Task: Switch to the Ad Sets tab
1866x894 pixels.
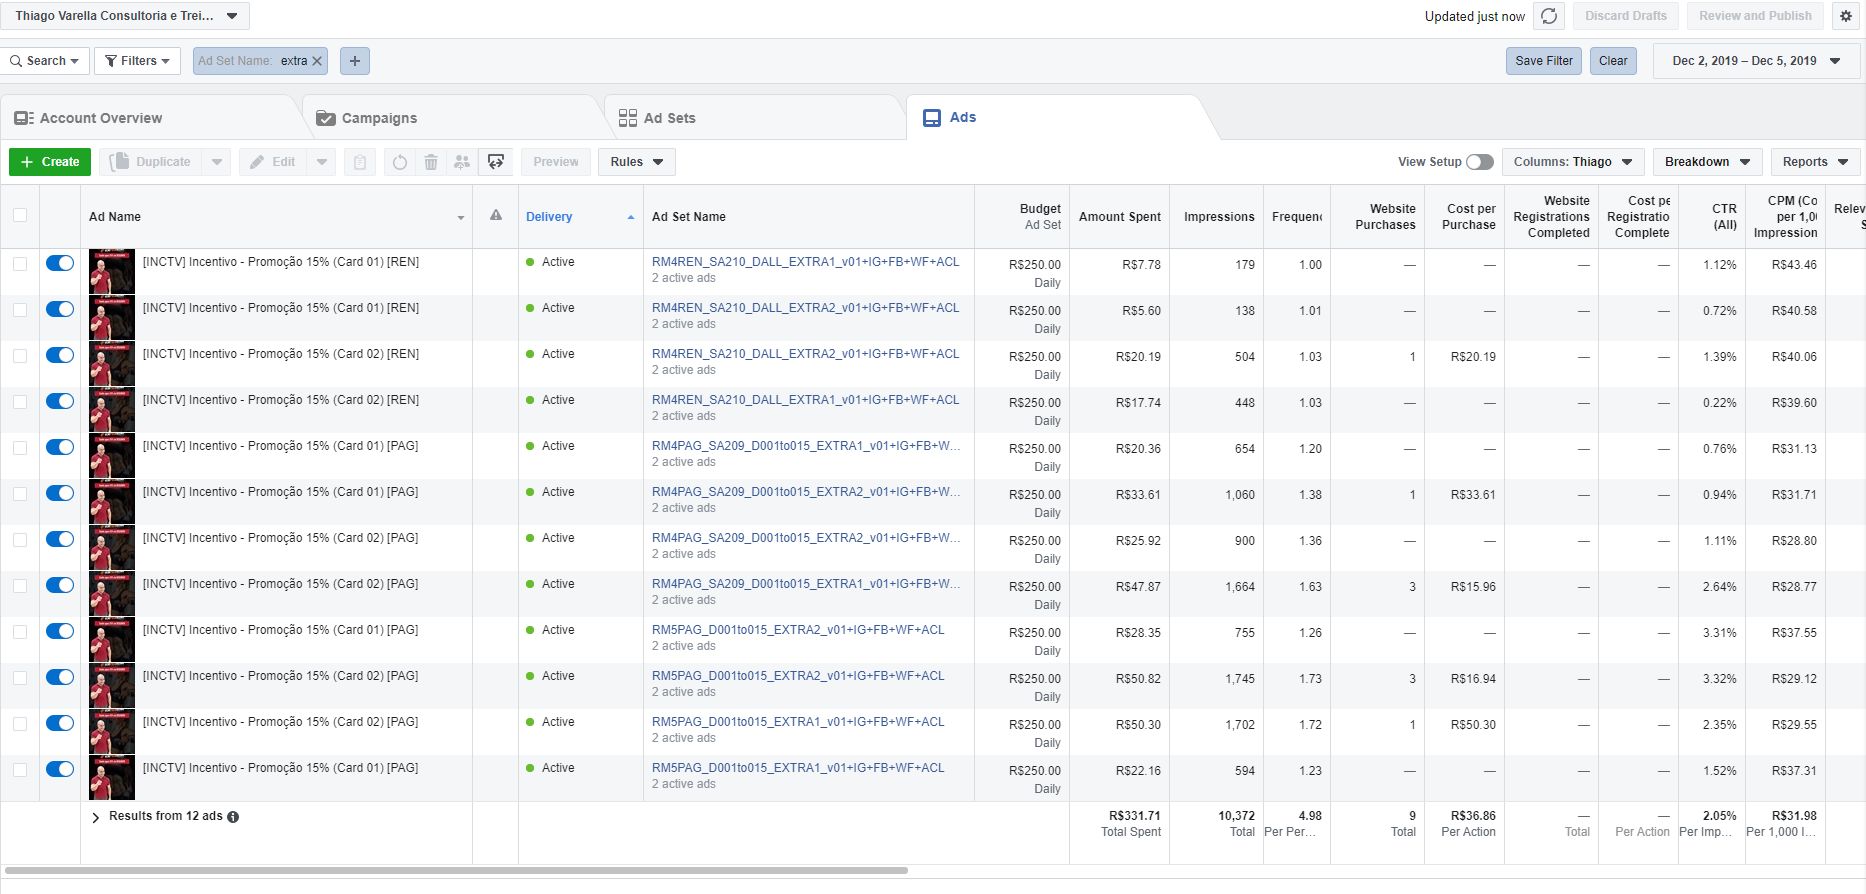Action: click(x=668, y=118)
